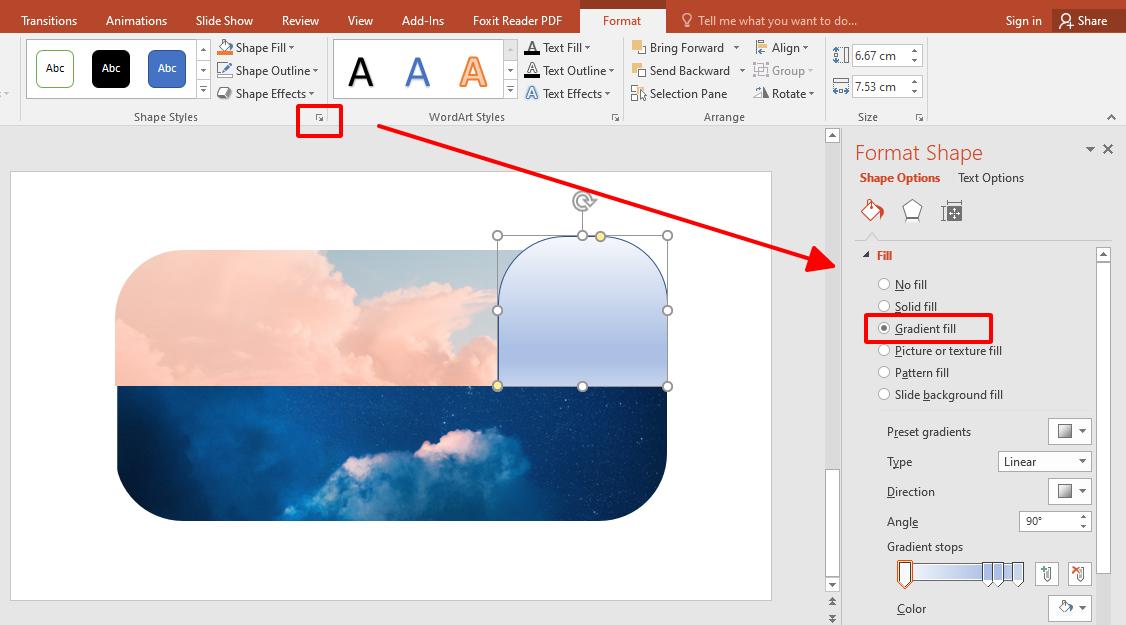
Task: Select the Shape Outline tool
Action: coord(264,70)
